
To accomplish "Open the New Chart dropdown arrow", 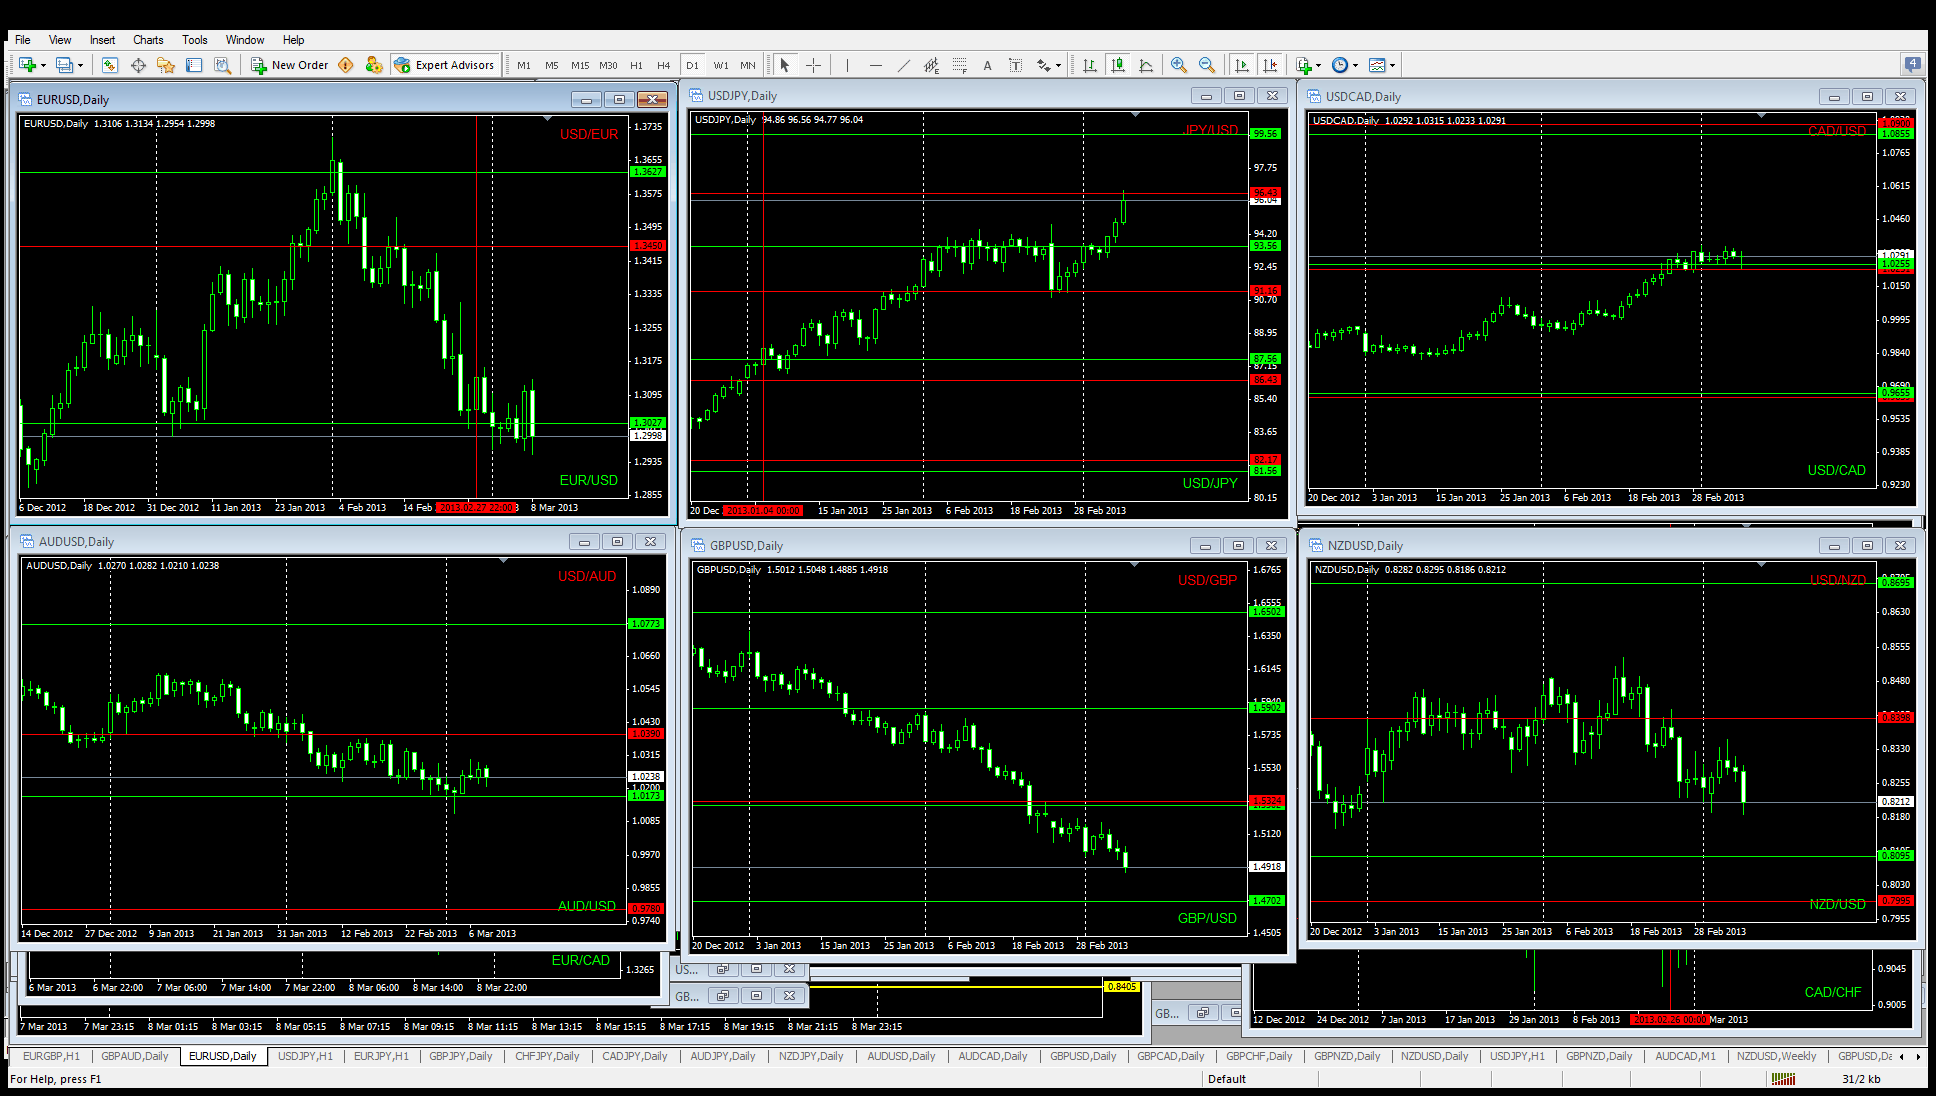I will (x=43, y=66).
